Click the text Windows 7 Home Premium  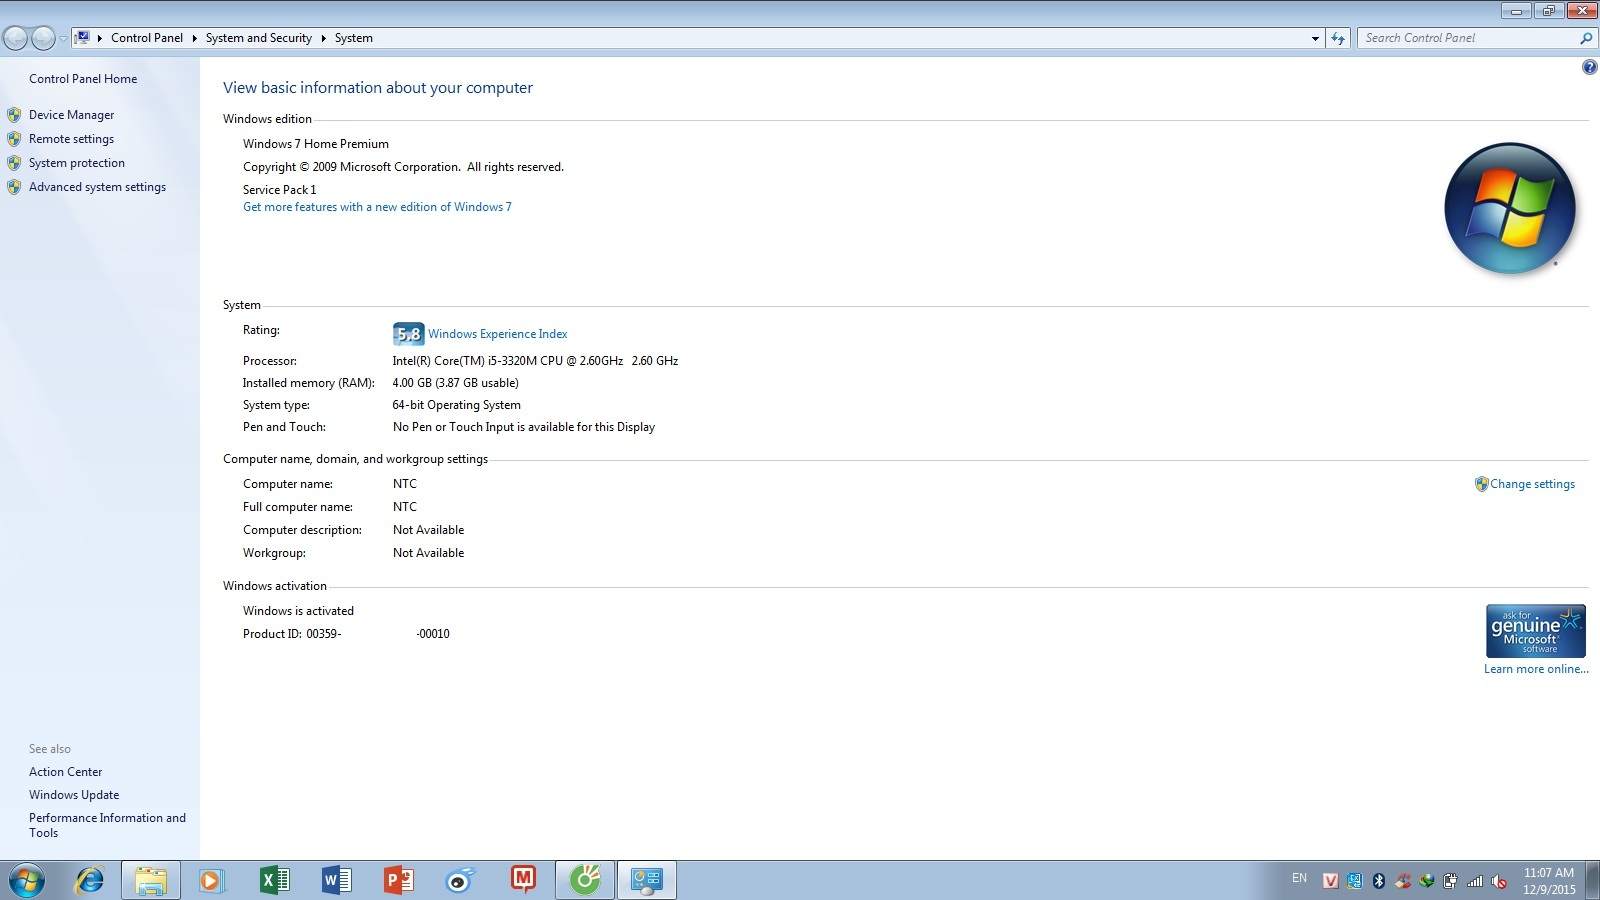(316, 144)
